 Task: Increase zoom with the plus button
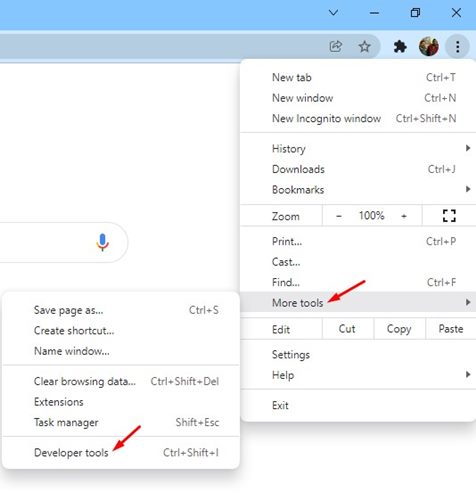(x=404, y=216)
